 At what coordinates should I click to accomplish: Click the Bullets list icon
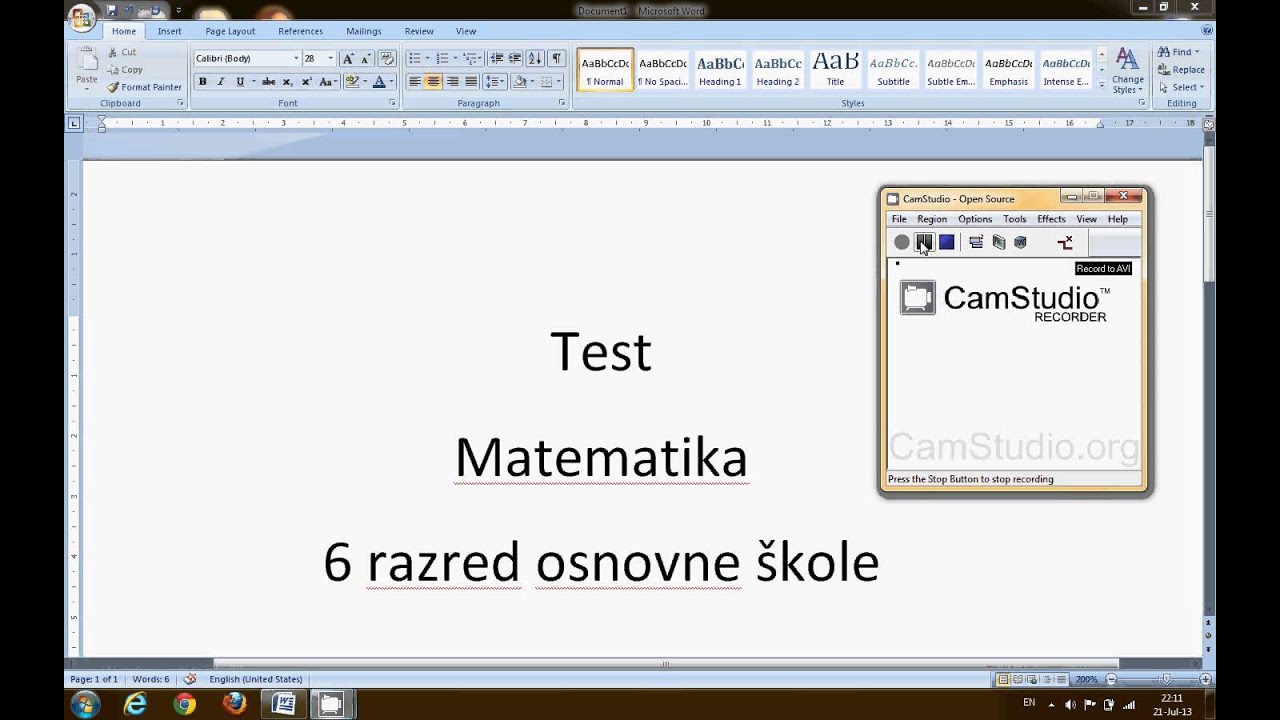pos(414,59)
